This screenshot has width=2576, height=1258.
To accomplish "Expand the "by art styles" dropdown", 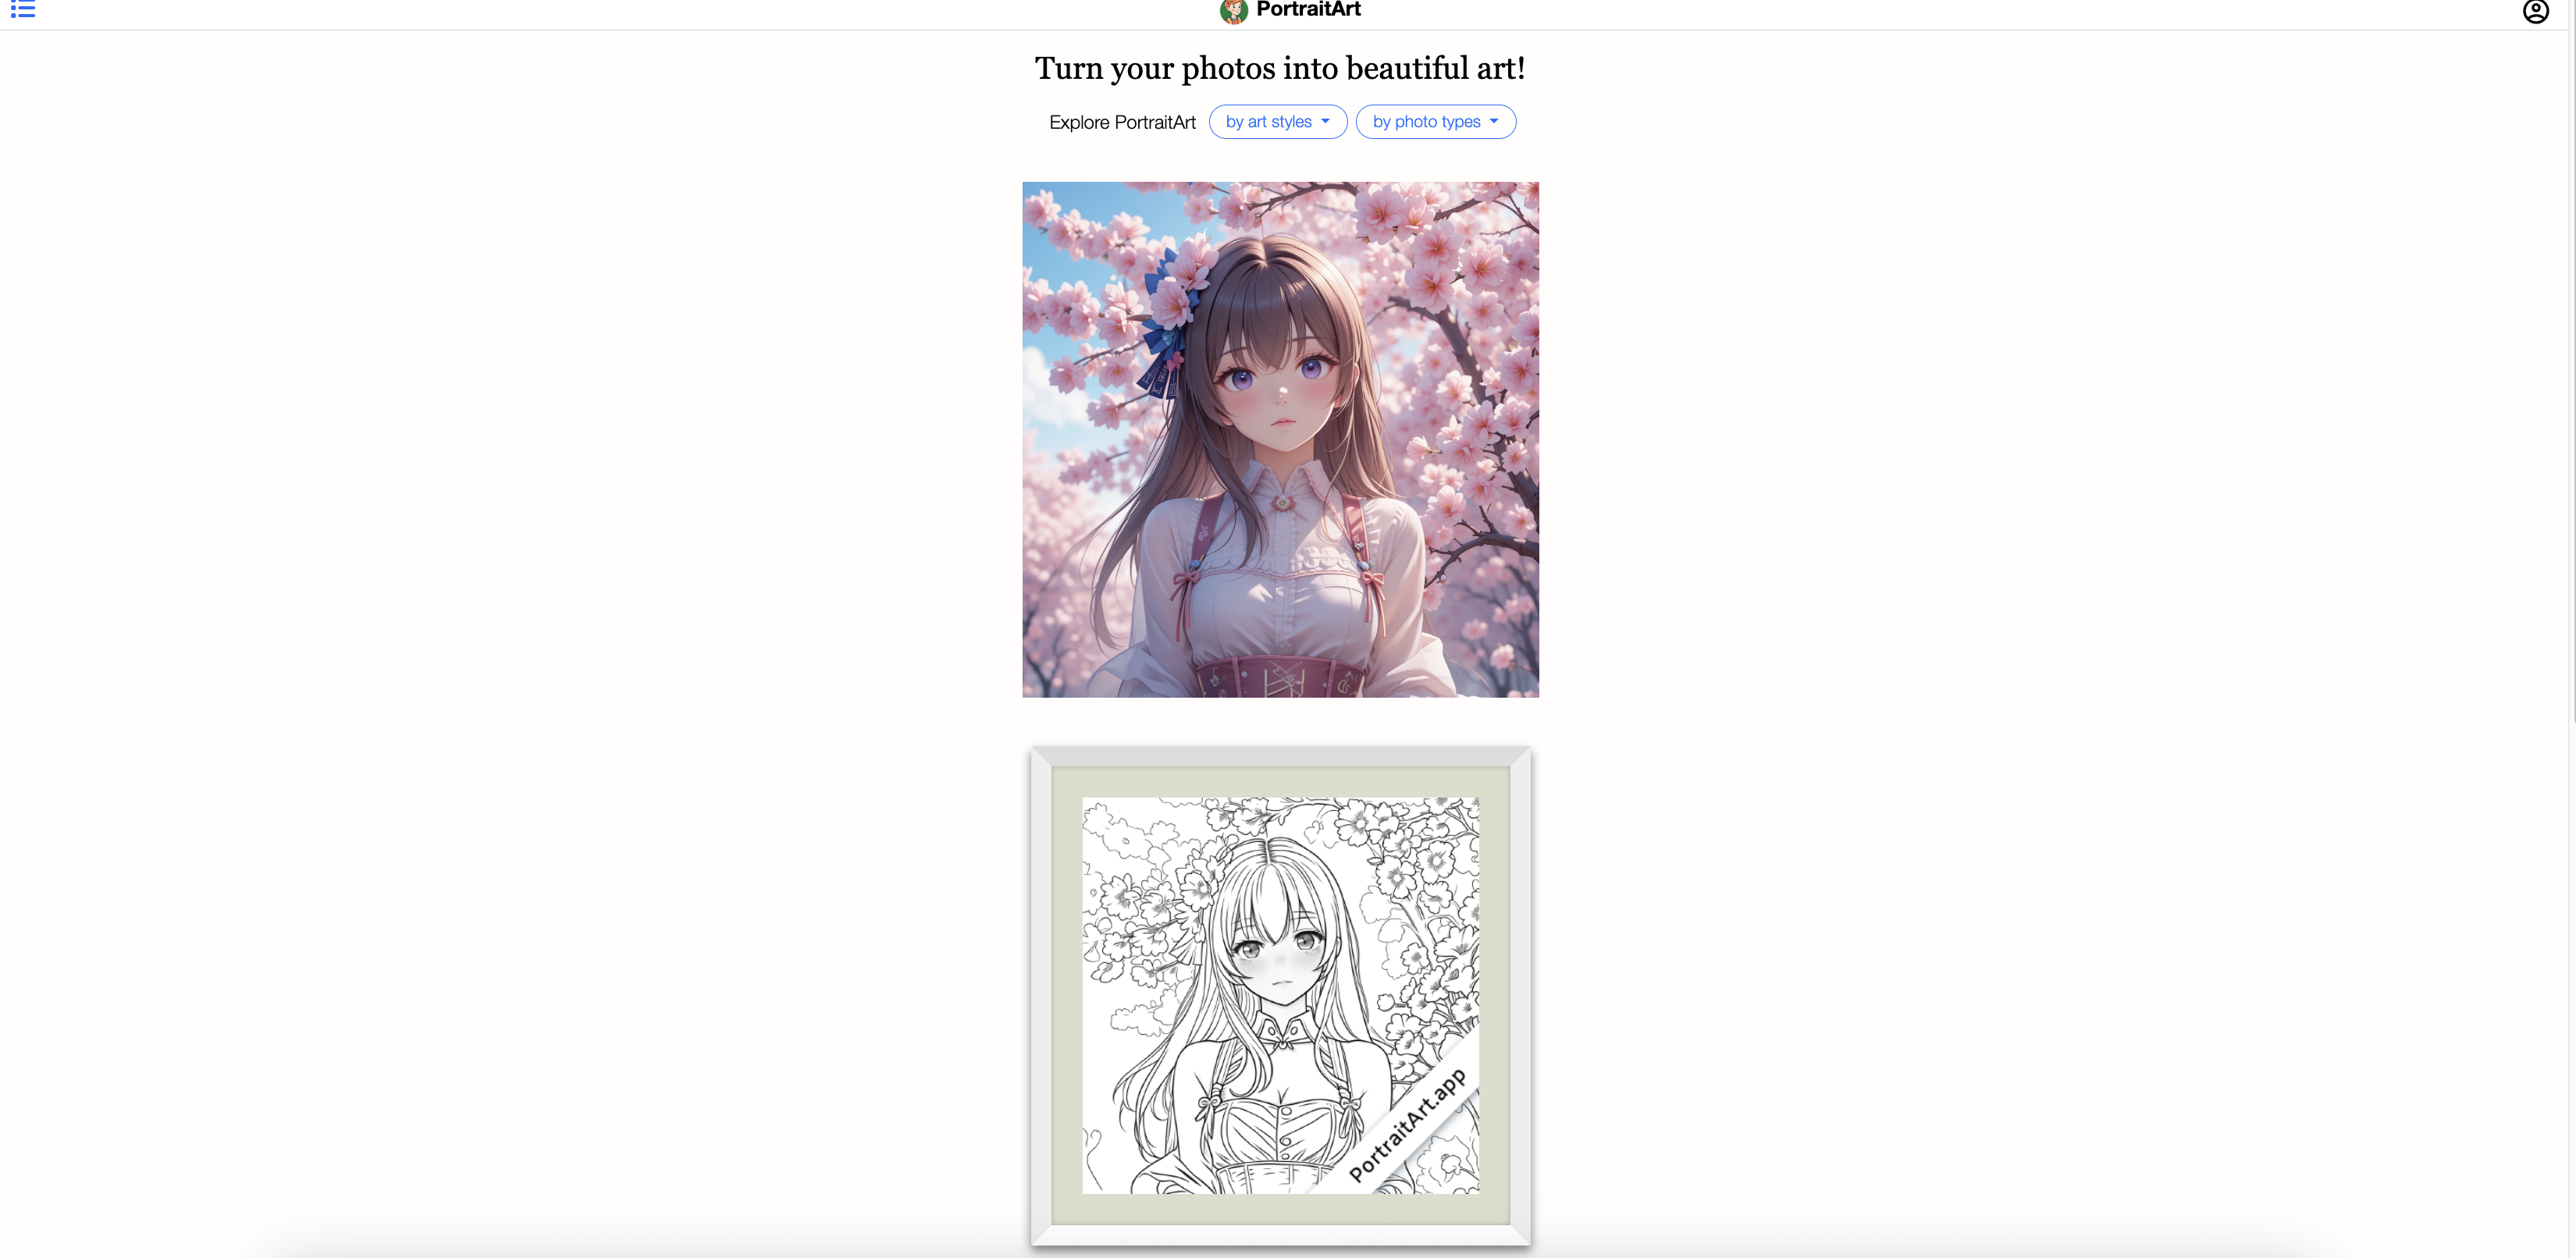I will (1278, 122).
